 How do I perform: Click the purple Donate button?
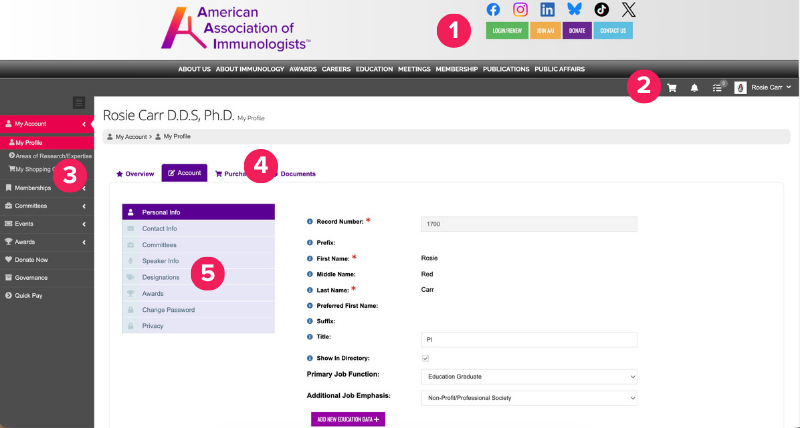[576, 31]
